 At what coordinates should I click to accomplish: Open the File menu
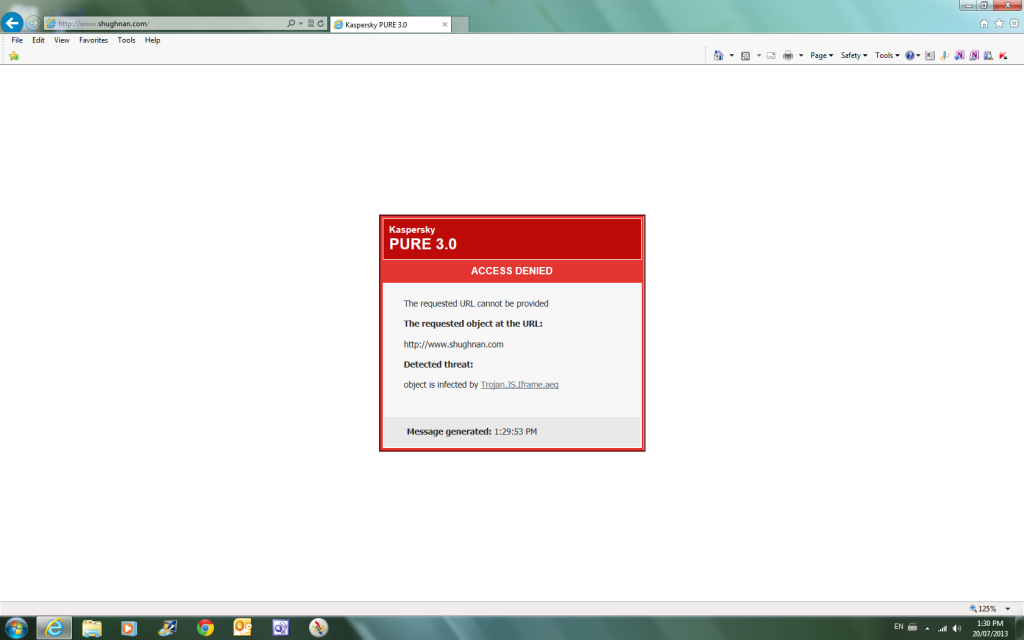(x=17, y=40)
